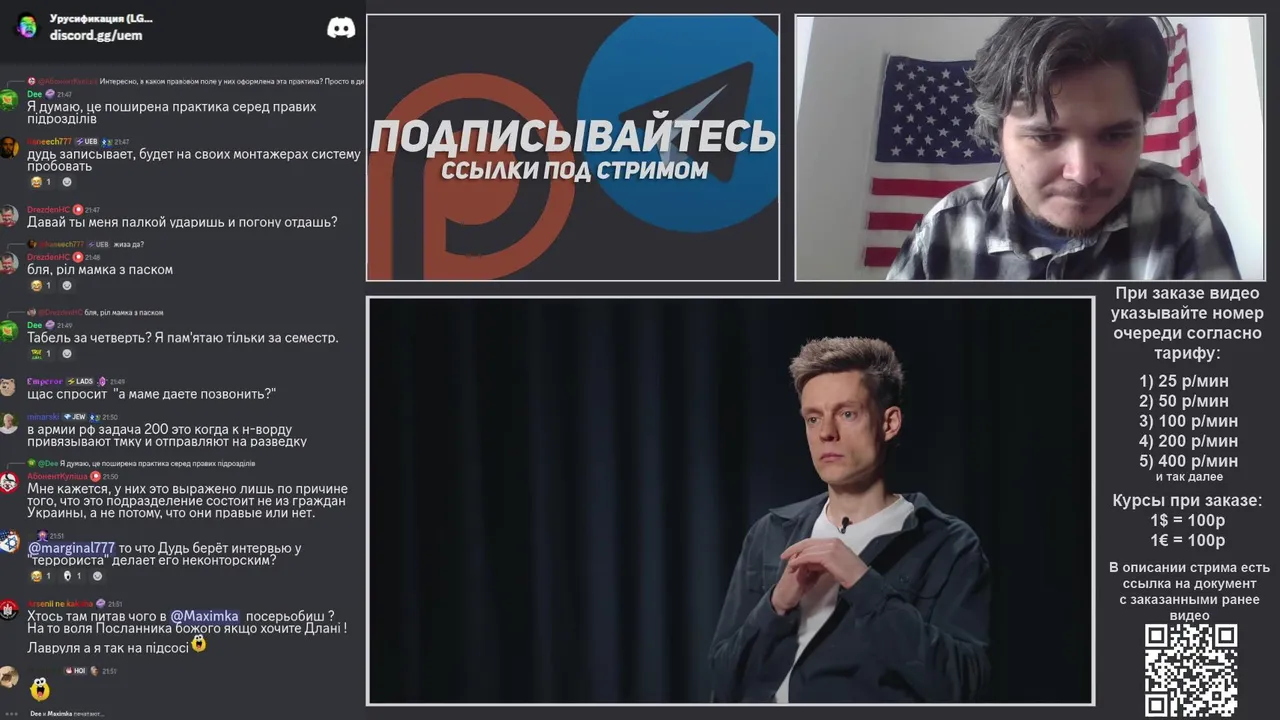
Task: Click the custom emoji reaction under 'Табель за четверть?'
Action: [x=41, y=353]
